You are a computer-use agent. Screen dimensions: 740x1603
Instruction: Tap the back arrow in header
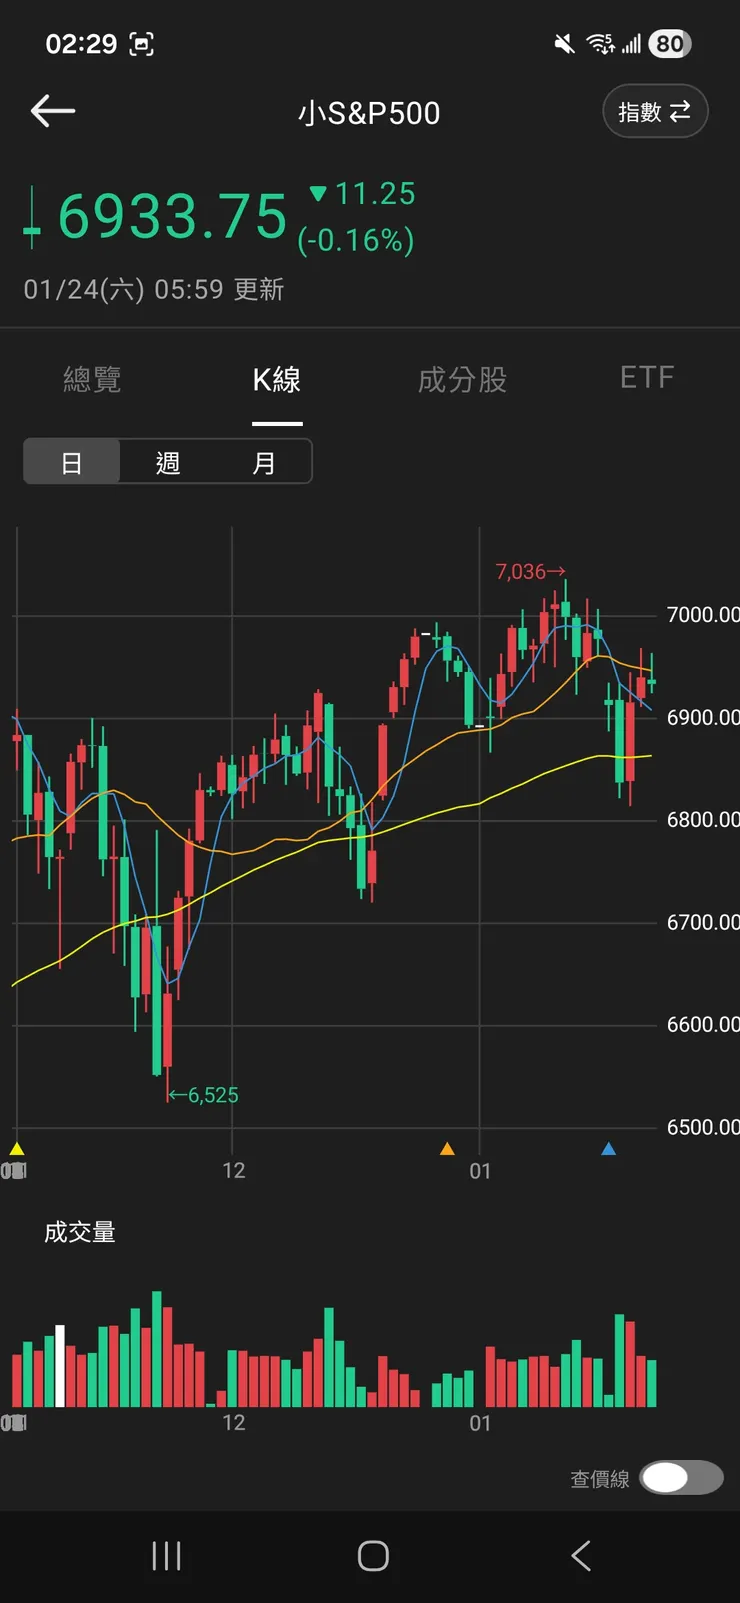point(53,111)
